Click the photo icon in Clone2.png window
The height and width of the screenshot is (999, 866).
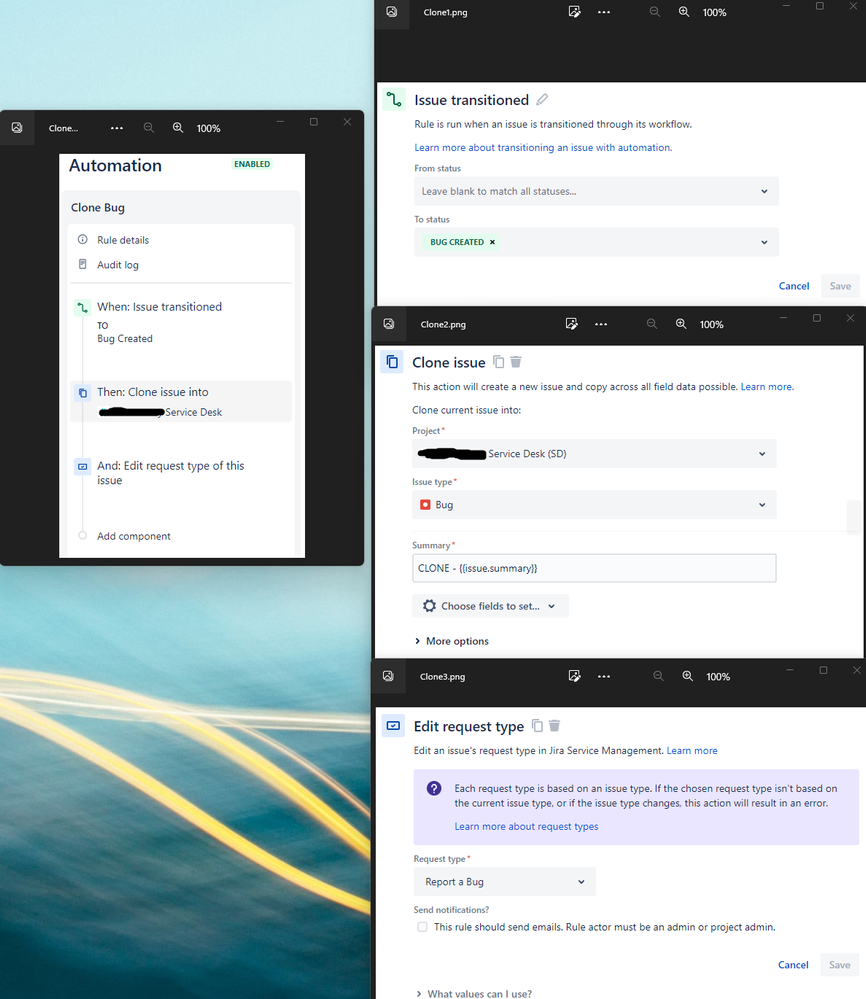(x=389, y=324)
